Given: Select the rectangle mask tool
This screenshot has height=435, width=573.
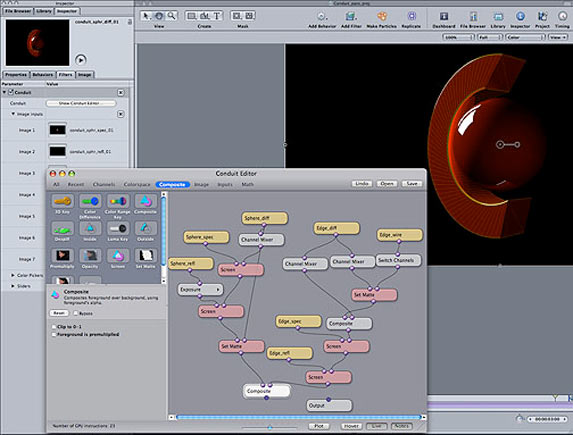Looking at the screenshot, I should (x=237, y=16).
